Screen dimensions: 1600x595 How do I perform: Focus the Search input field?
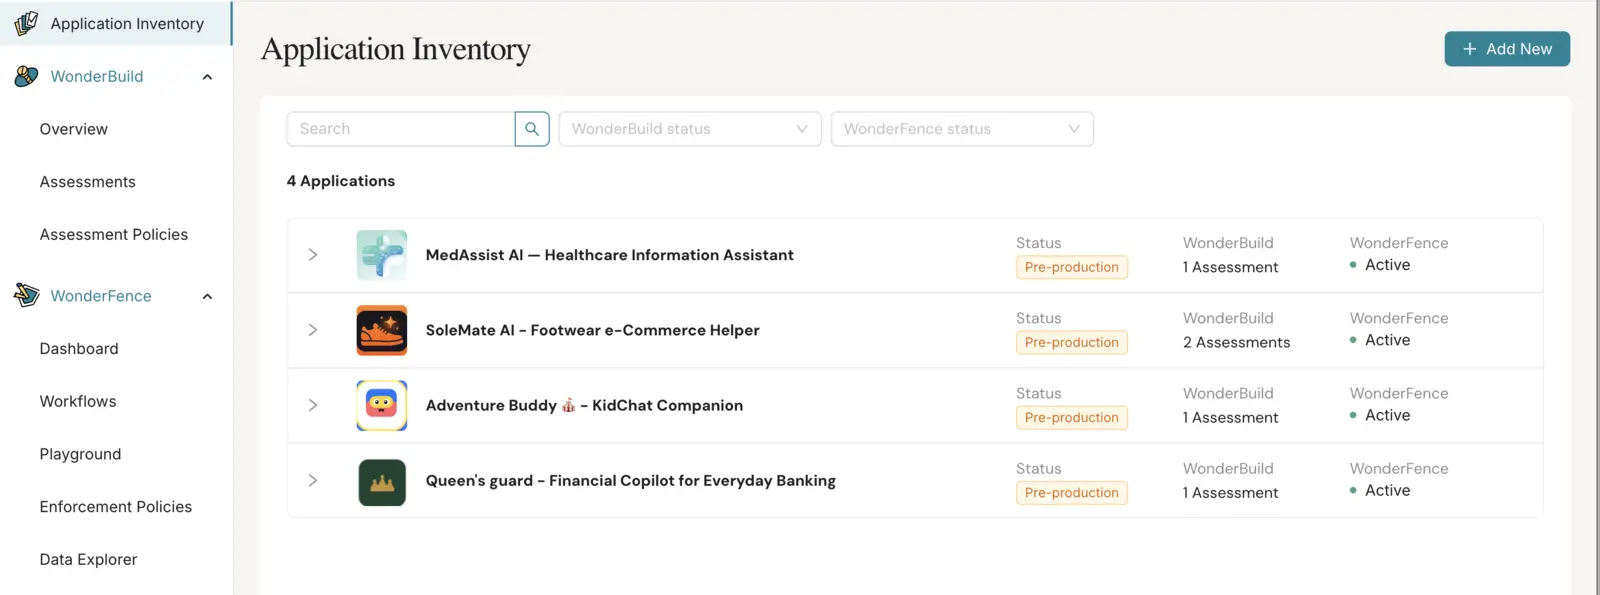401,129
